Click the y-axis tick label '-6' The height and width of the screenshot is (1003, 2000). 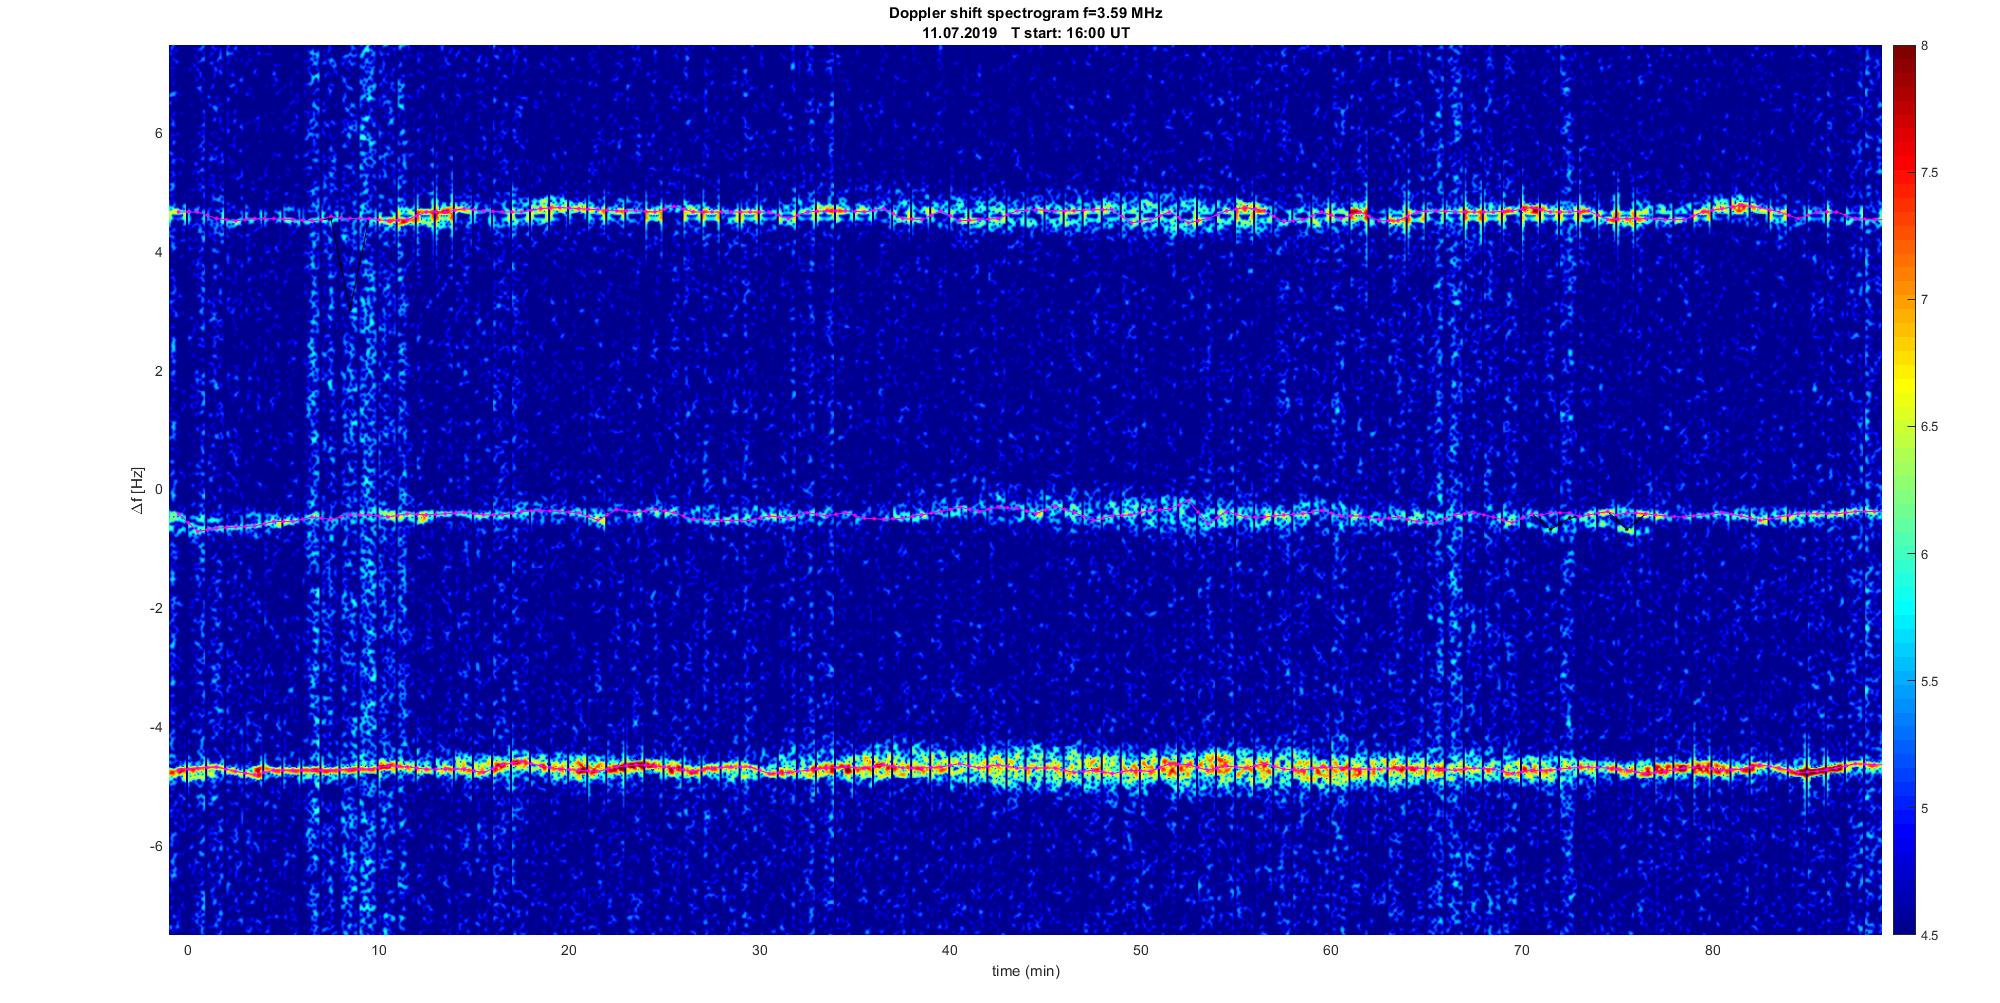tap(156, 846)
